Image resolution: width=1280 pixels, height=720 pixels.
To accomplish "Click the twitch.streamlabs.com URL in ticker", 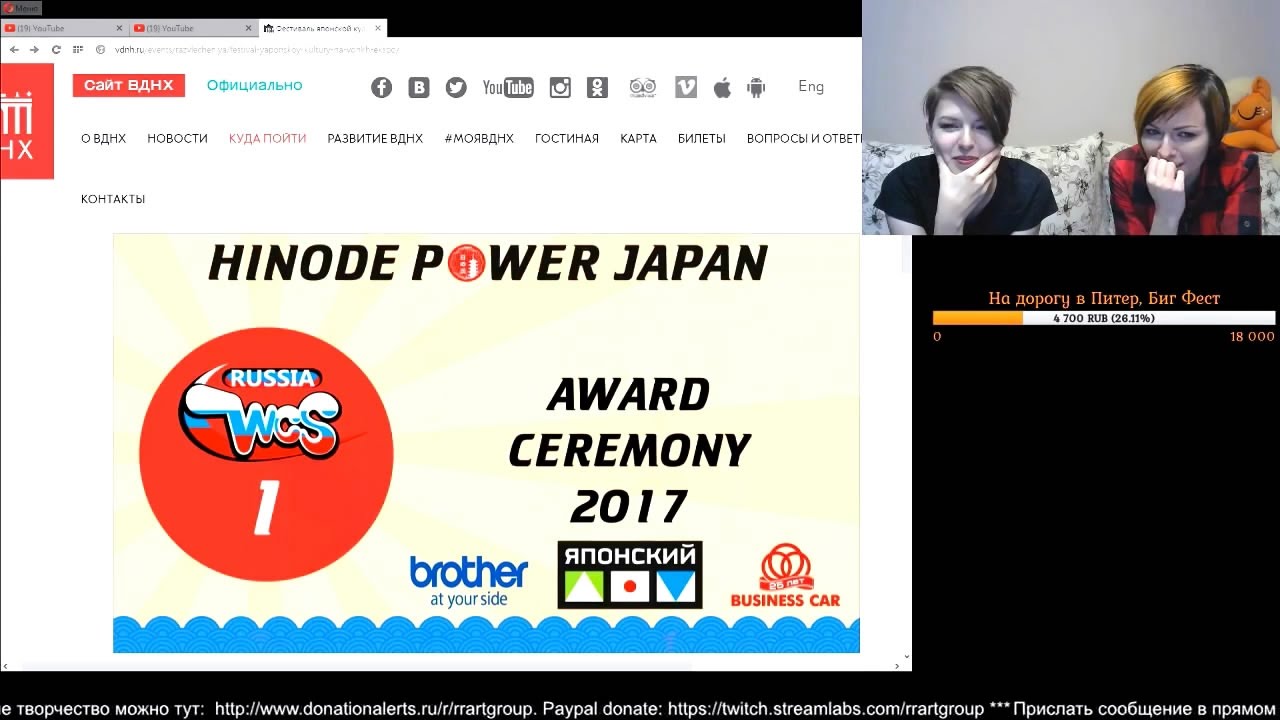I will pyautogui.click(x=826, y=709).
